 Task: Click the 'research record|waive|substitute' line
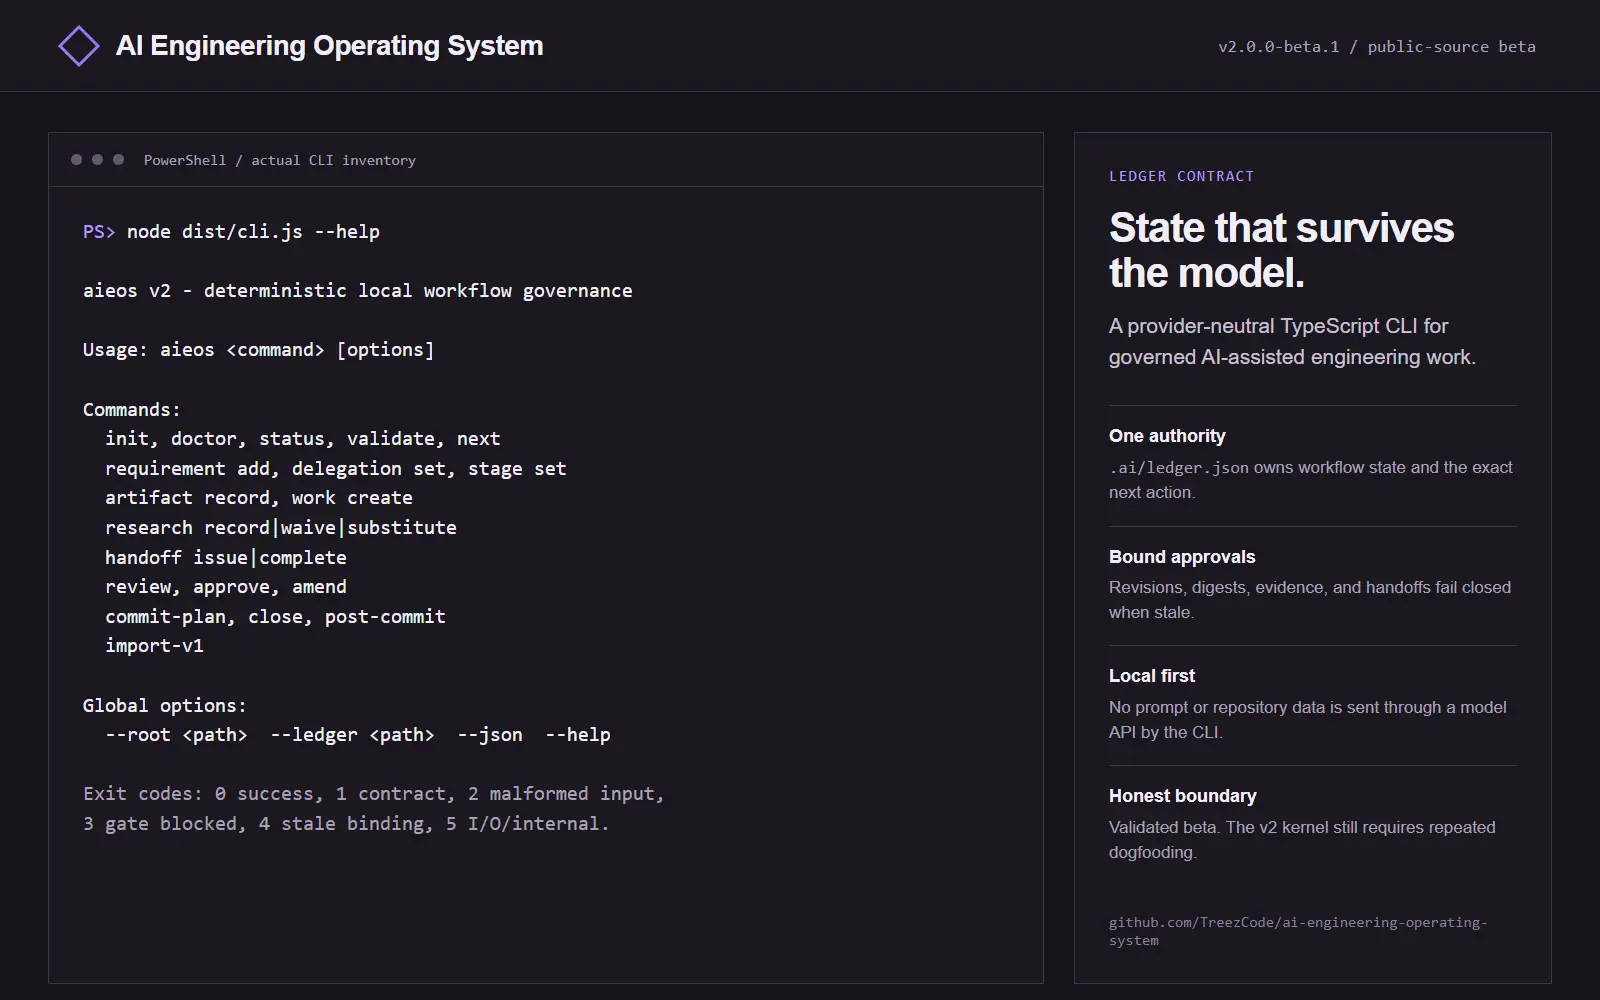(x=280, y=528)
